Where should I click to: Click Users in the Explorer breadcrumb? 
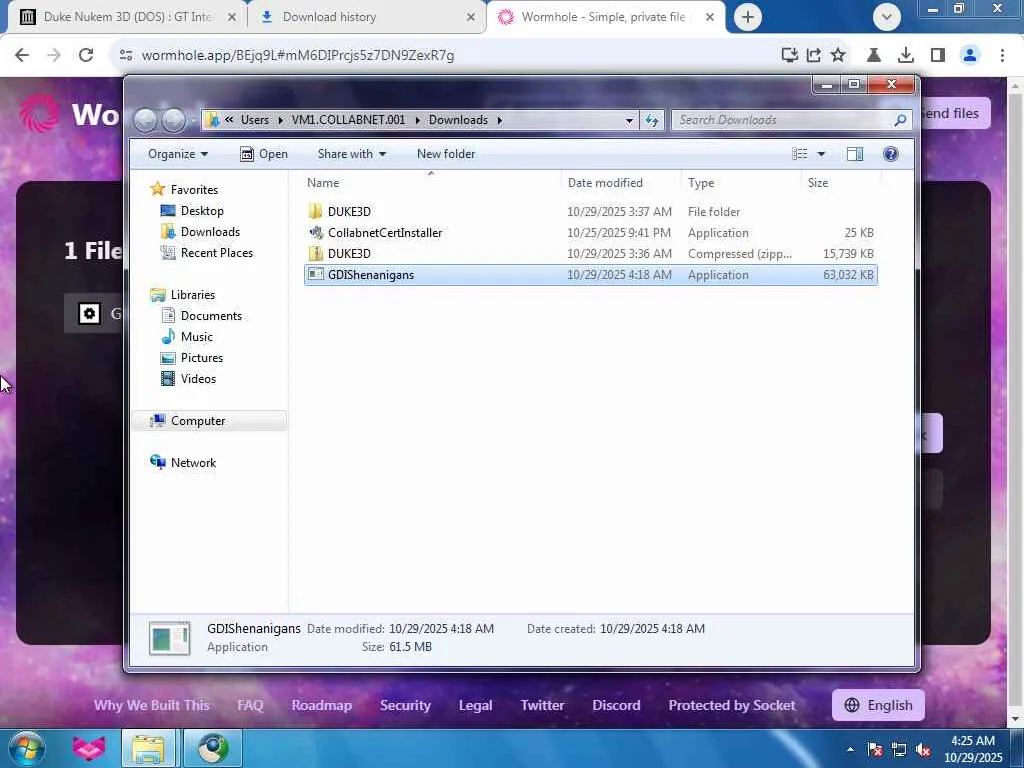pyautogui.click(x=254, y=120)
